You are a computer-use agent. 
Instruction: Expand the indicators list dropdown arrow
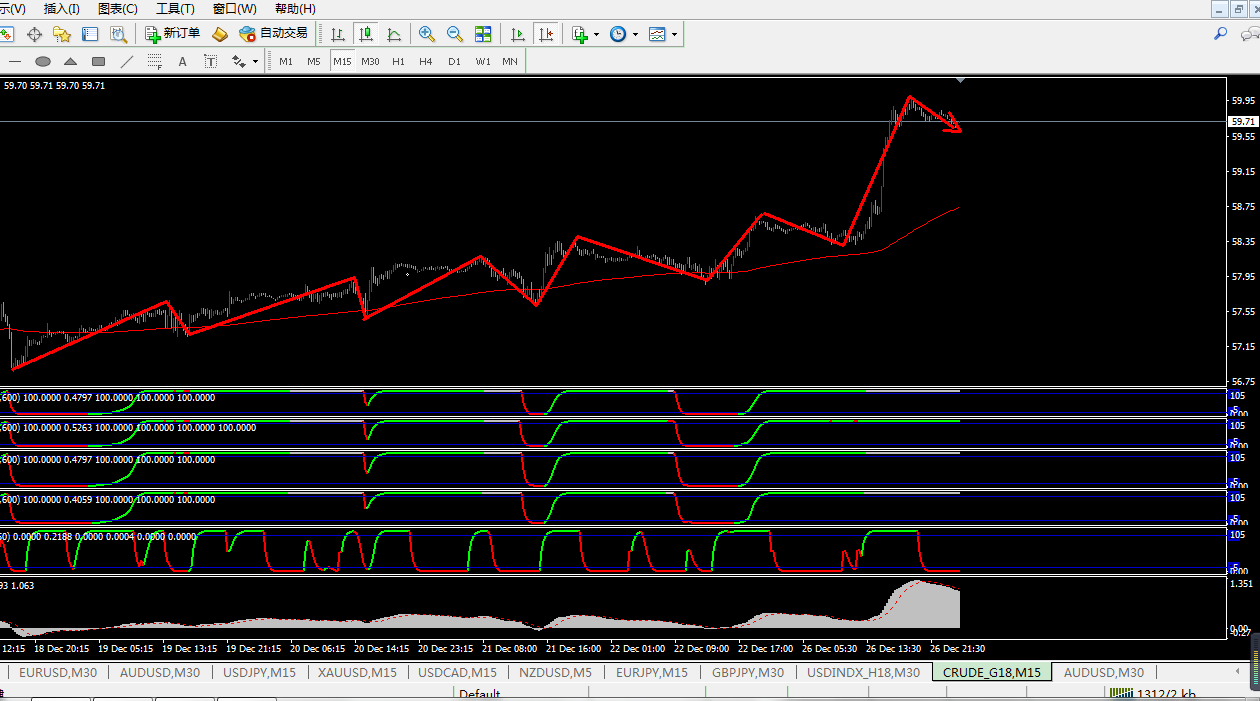(x=597, y=34)
